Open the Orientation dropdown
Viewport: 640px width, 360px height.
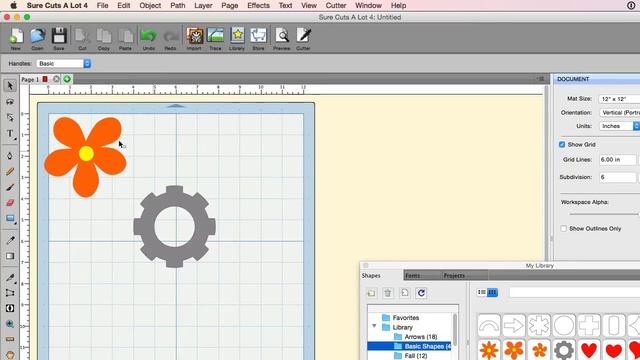tap(619, 113)
